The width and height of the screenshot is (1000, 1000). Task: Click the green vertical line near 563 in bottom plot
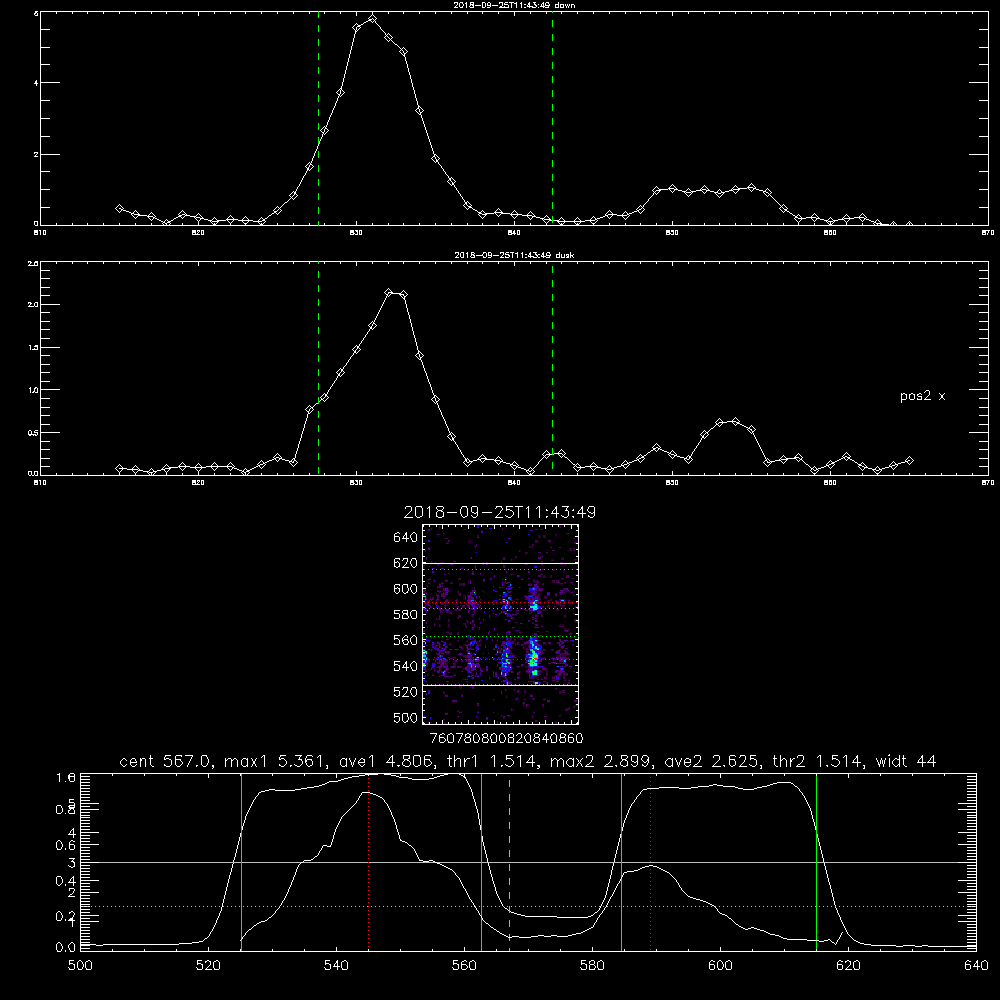[x=481, y=861]
